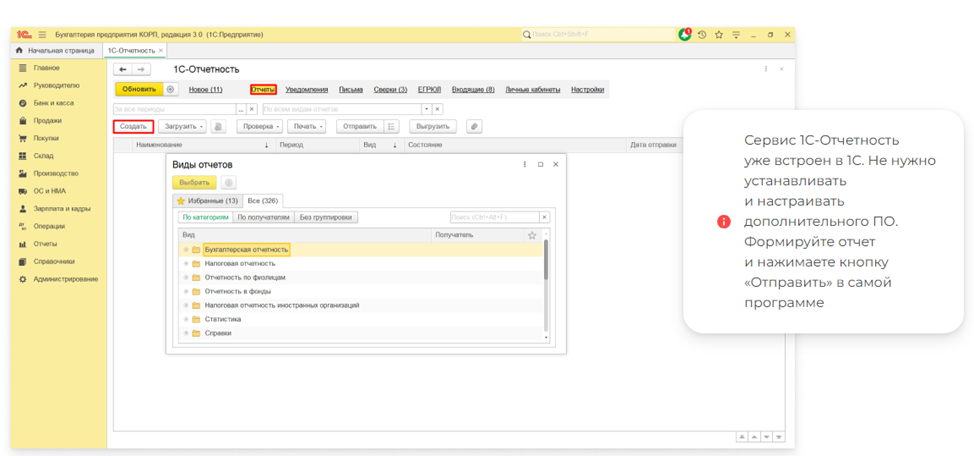Group reports По категориям

(206, 217)
